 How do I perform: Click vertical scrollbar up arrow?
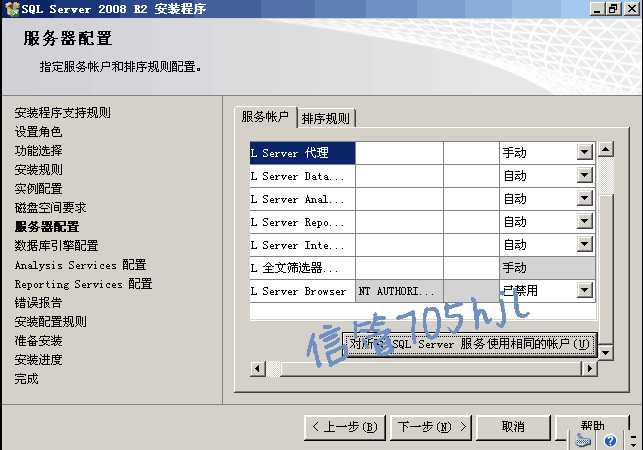tap(606, 149)
